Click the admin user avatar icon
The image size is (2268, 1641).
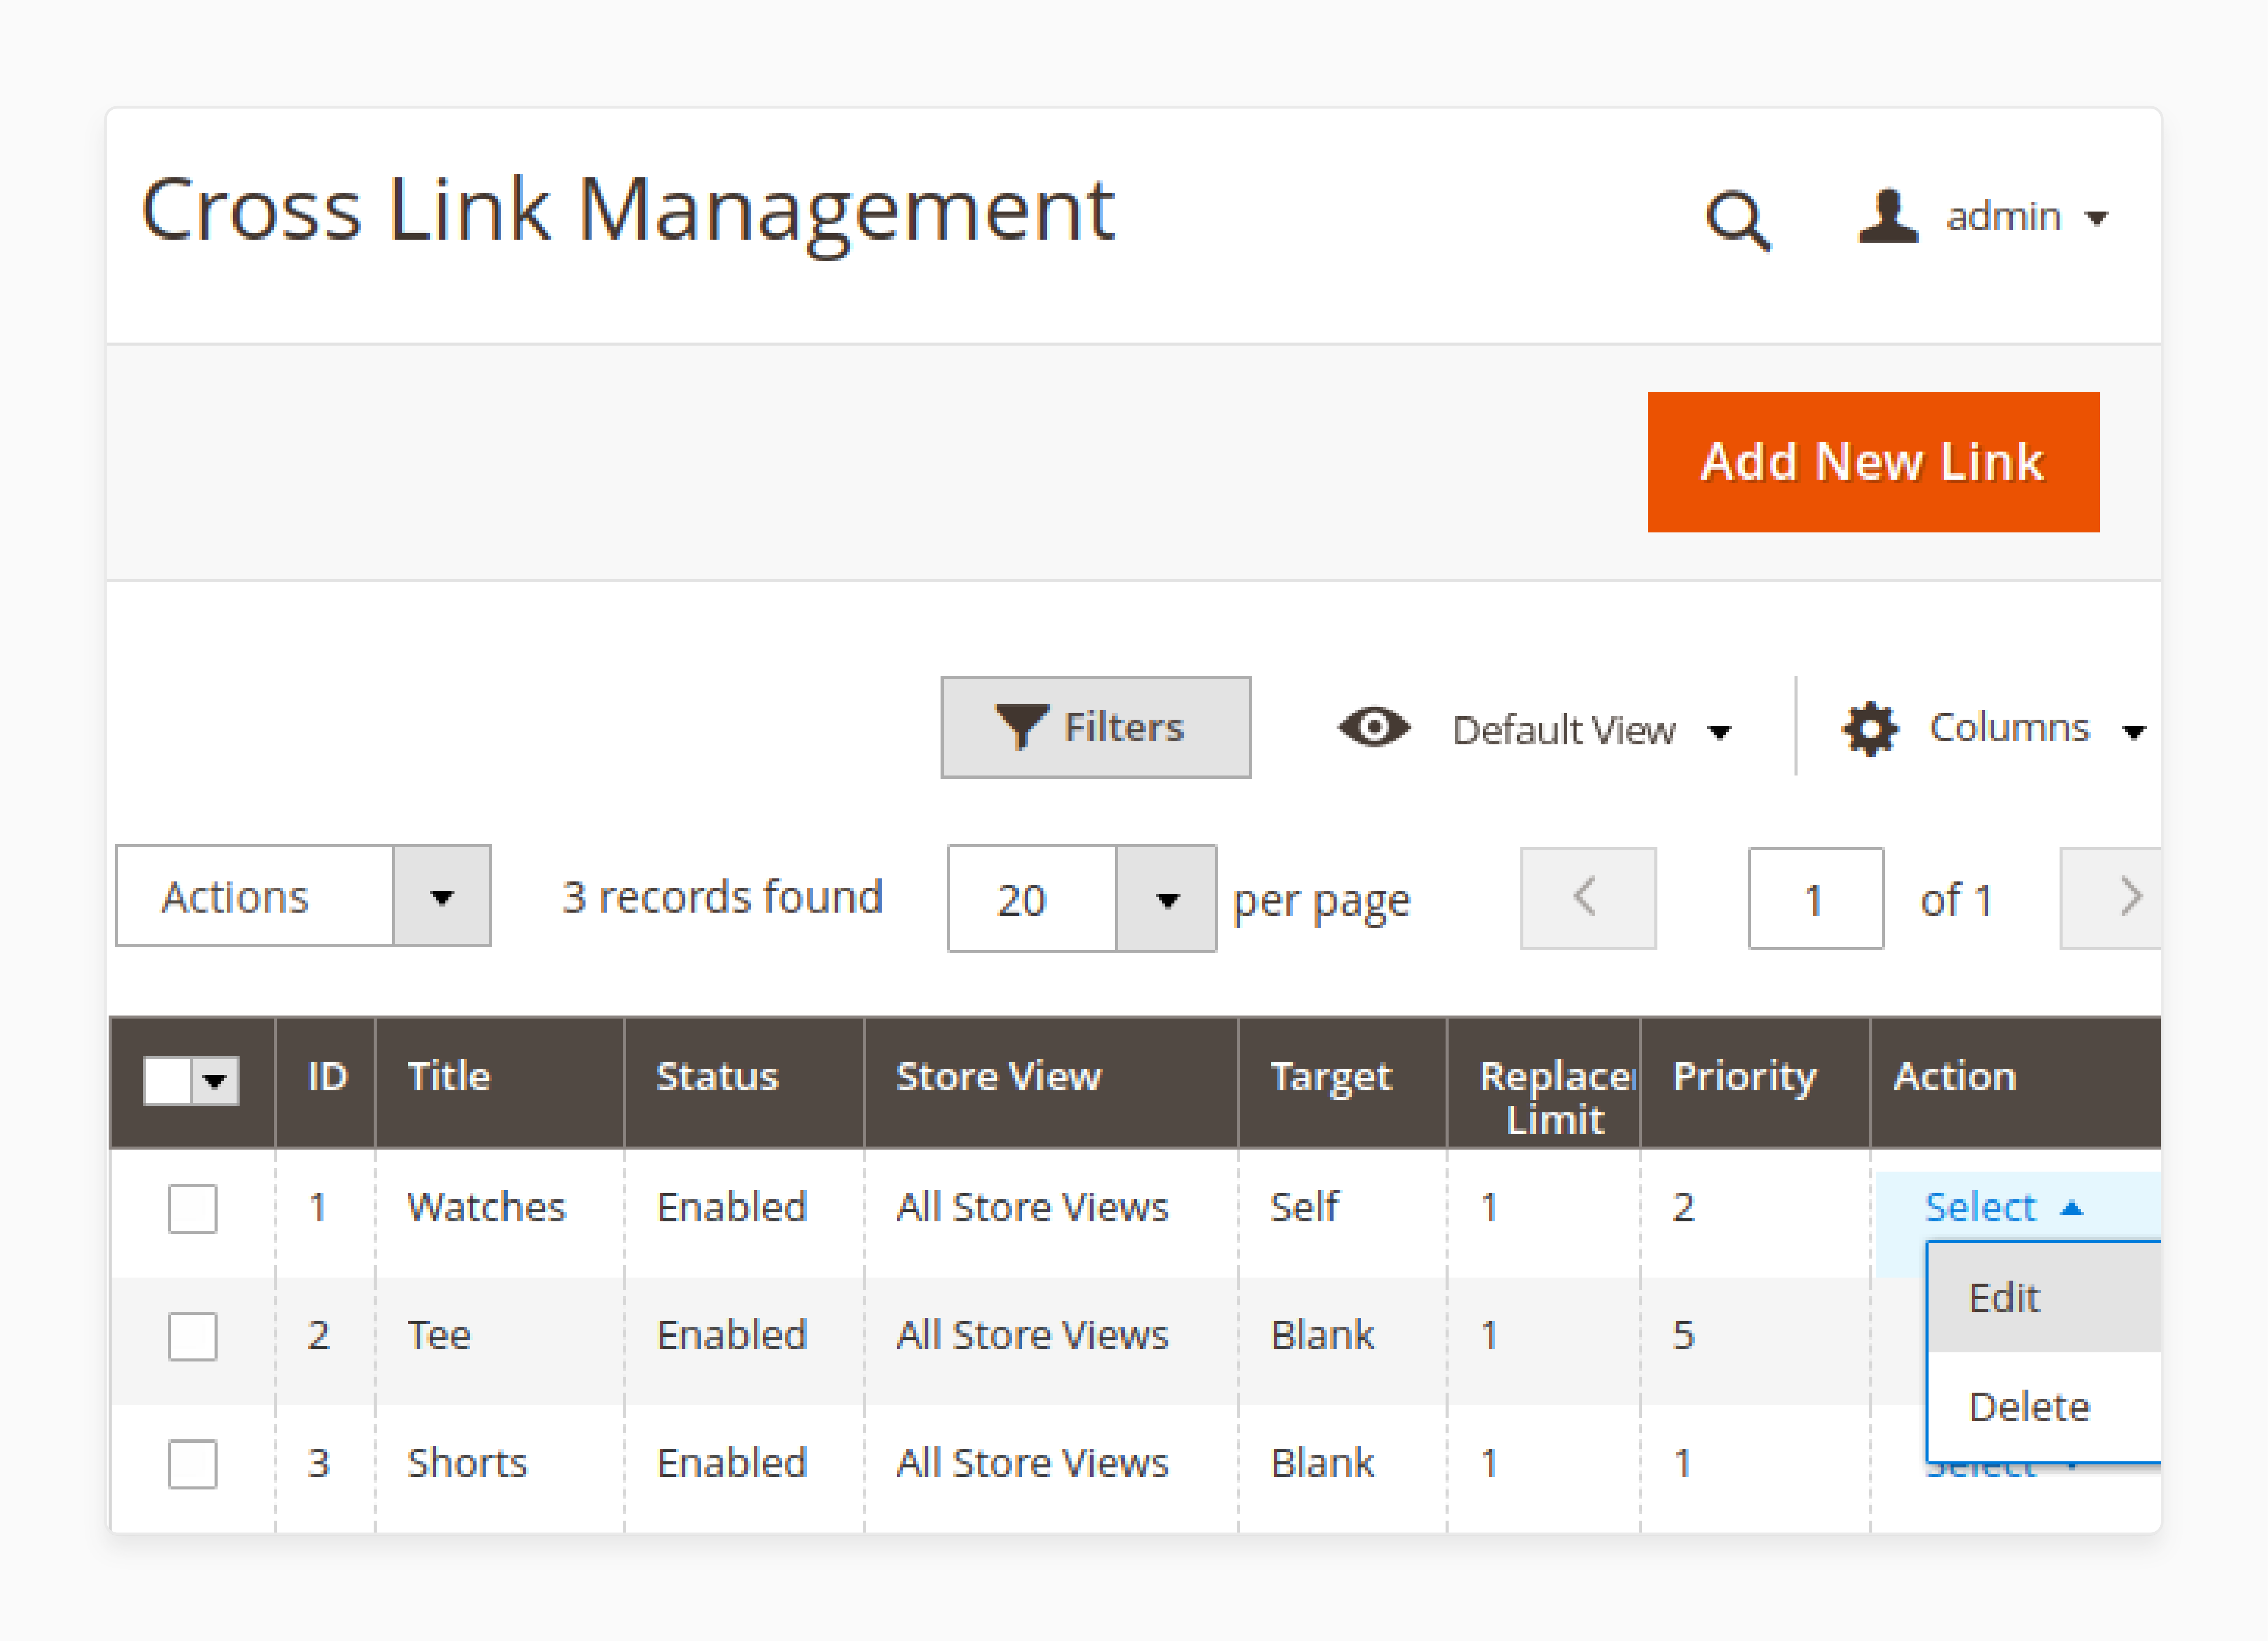pyautogui.click(x=1887, y=216)
